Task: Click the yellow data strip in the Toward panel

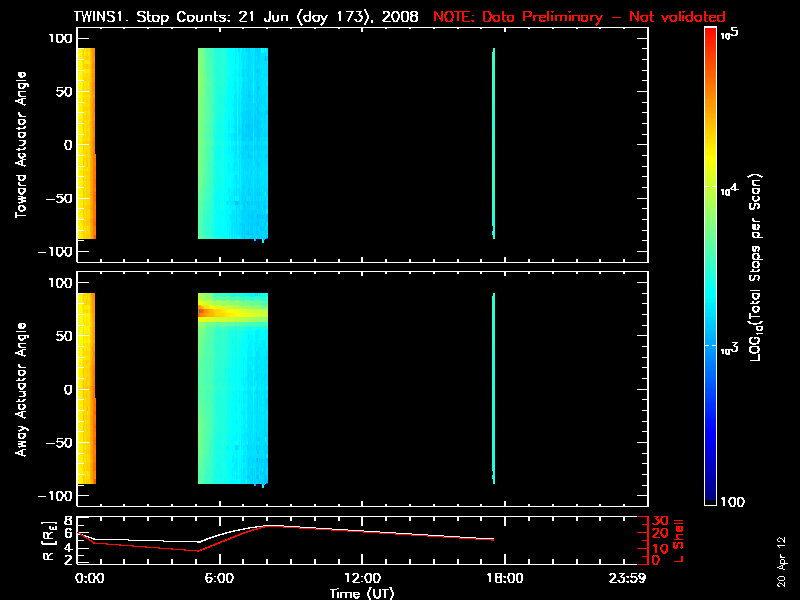Action: (86, 143)
